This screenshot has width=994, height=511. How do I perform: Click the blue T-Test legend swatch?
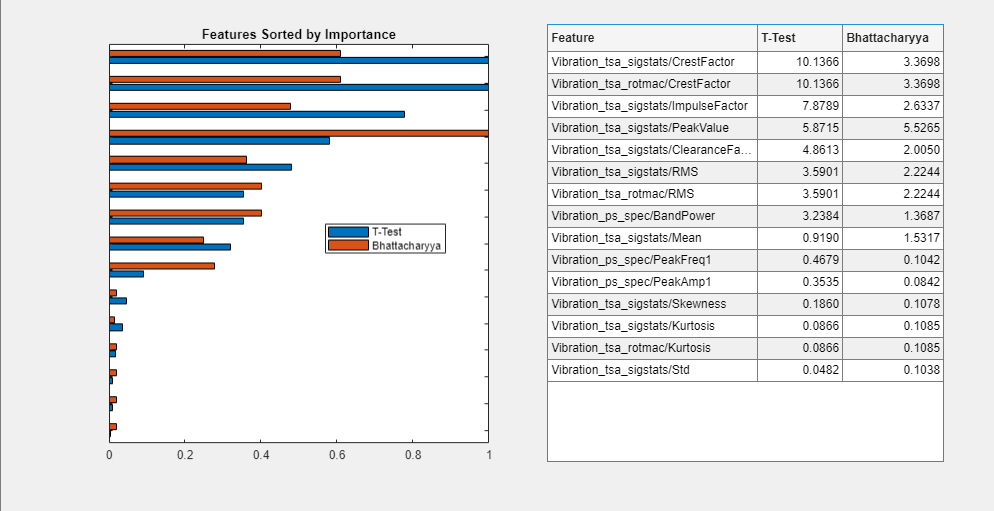[x=348, y=232]
